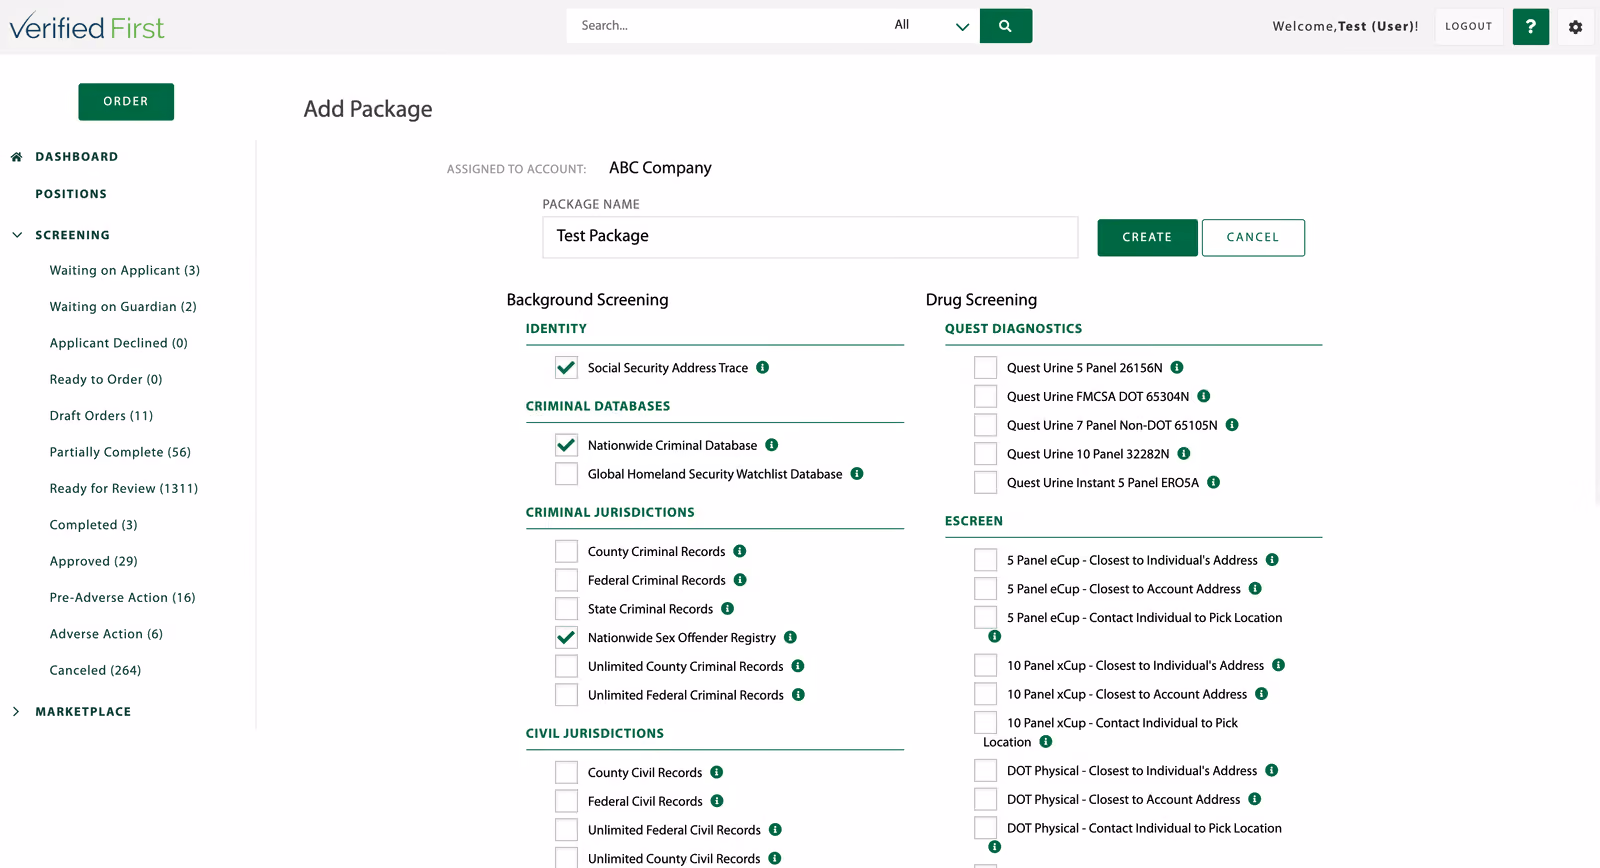This screenshot has height=868, width=1600.
Task: Click info icon next to County Civil Records
Action: click(x=716, y=772)
